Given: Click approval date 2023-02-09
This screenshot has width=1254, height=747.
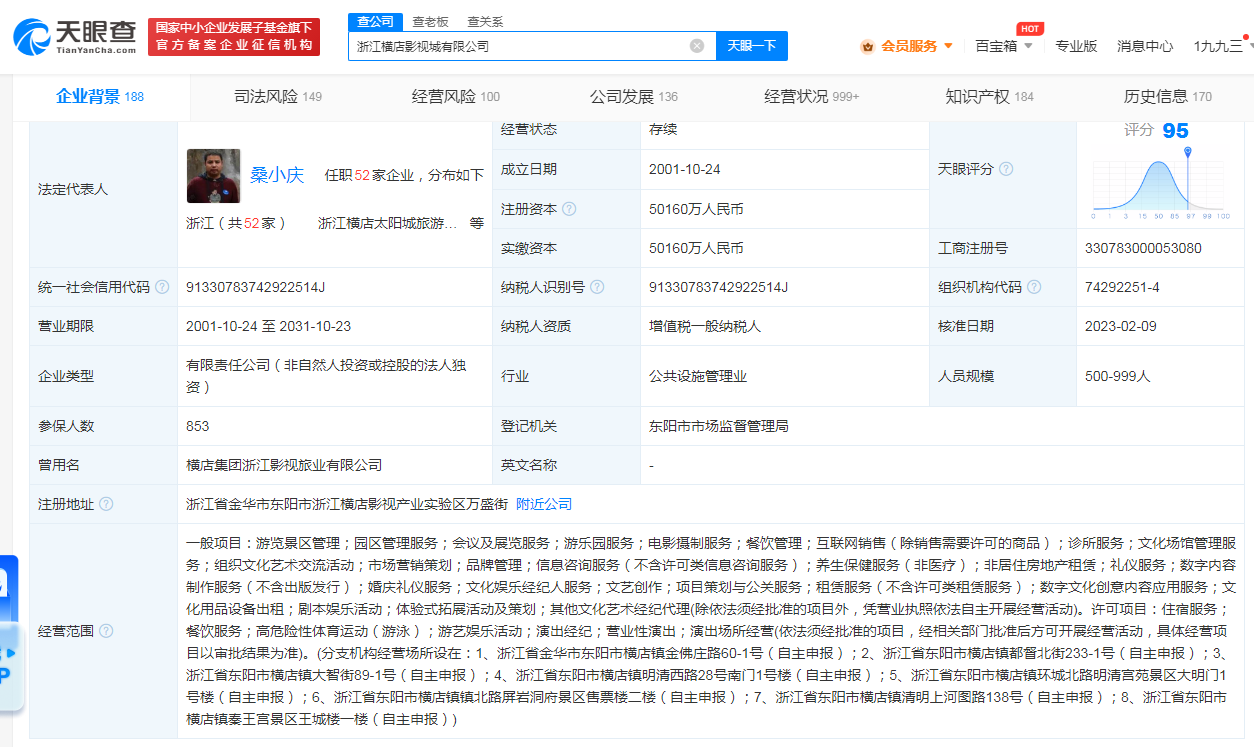Looking at the screenshot, I should pyautogui.click(x=1121, y=326).
